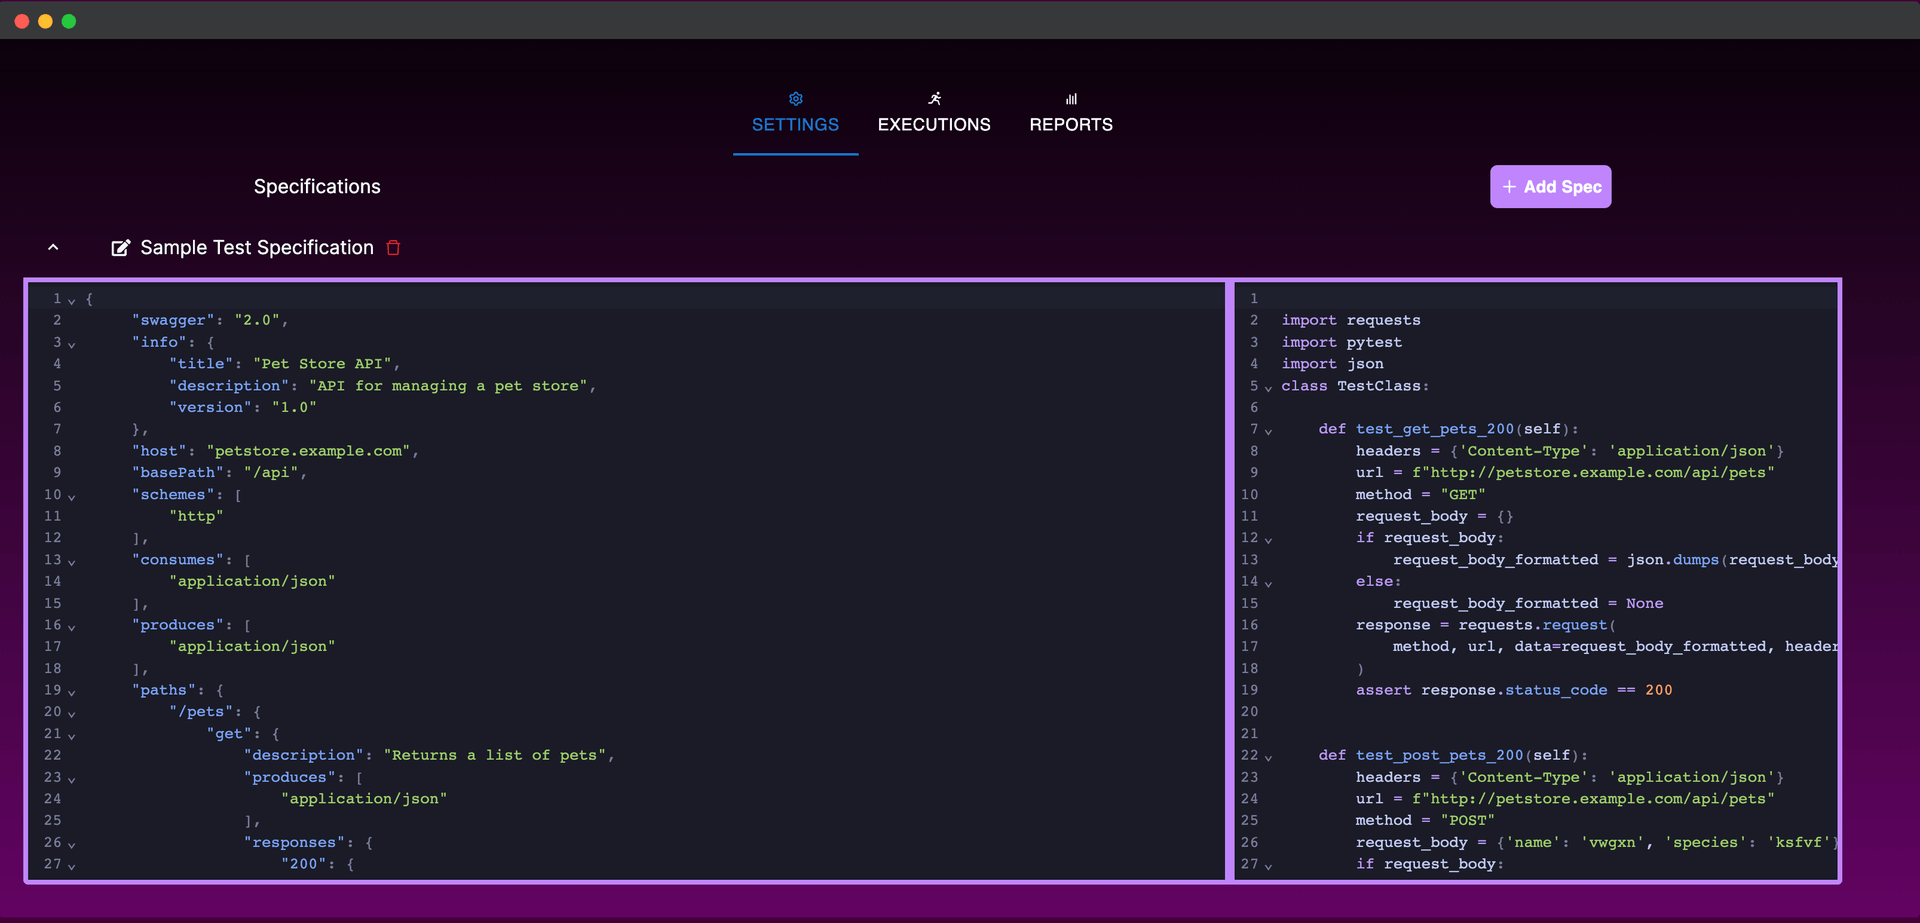Switch to the Reports tab
Screen dimensions: 1920x923
click(x=1071, y=124)
